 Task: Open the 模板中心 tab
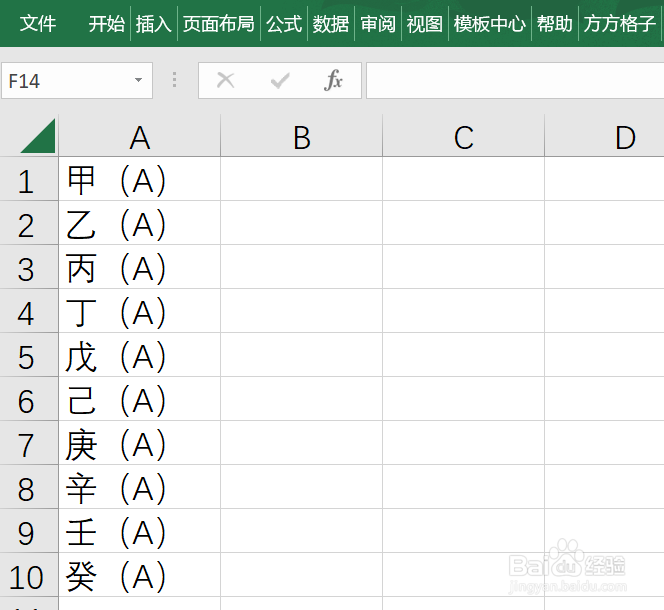490,23
